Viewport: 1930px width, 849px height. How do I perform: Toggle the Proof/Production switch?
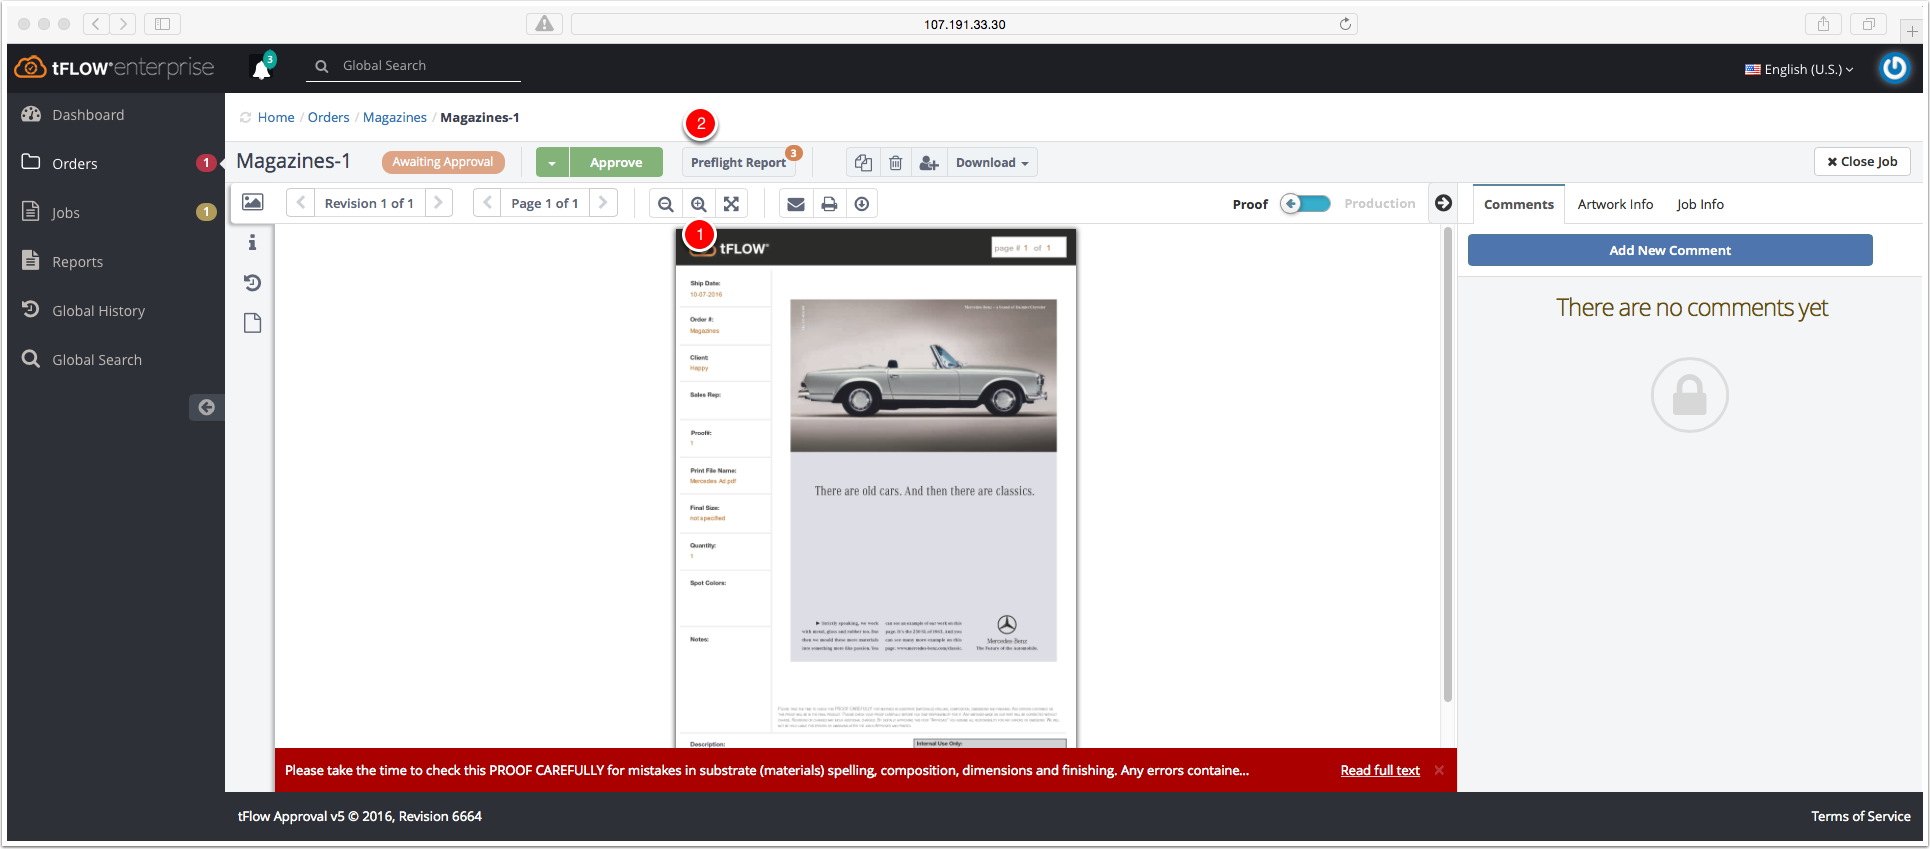pyautogui.click(x=1306, y=204)
